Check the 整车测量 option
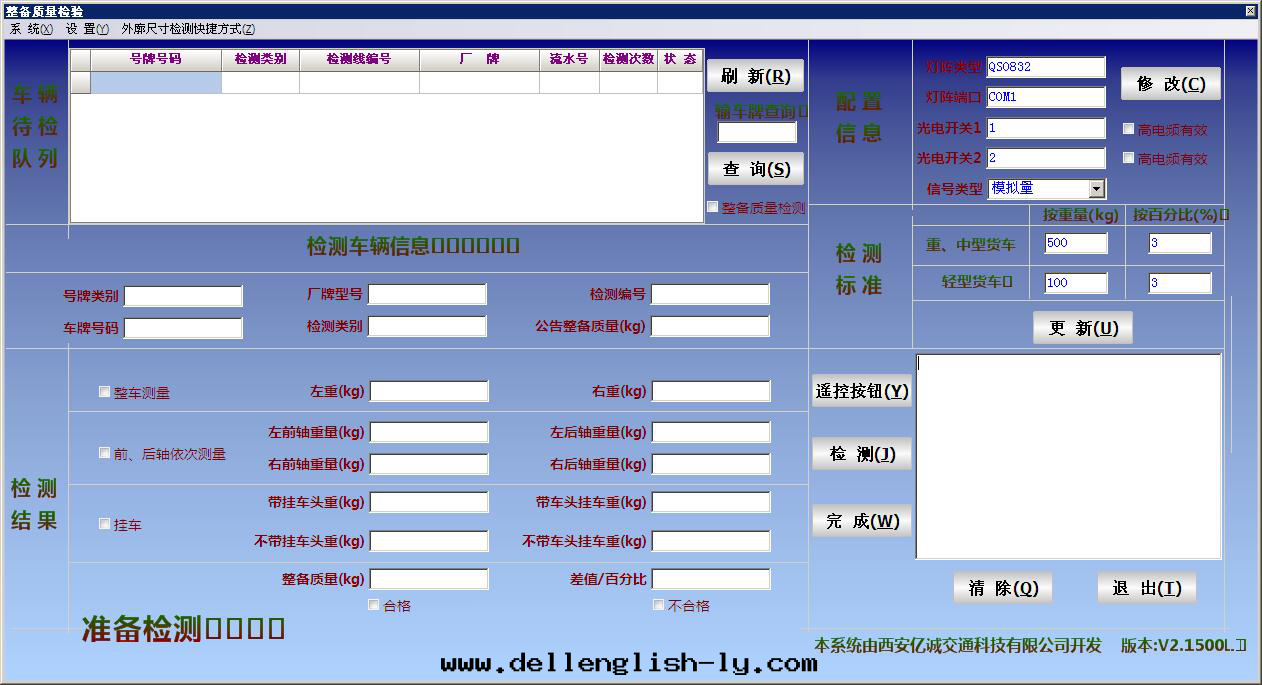 (x=105, y=392)
